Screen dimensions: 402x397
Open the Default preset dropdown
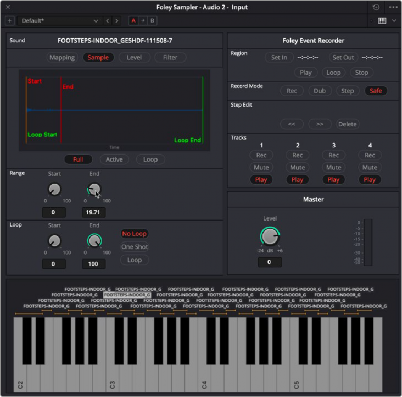click(59, 21)
